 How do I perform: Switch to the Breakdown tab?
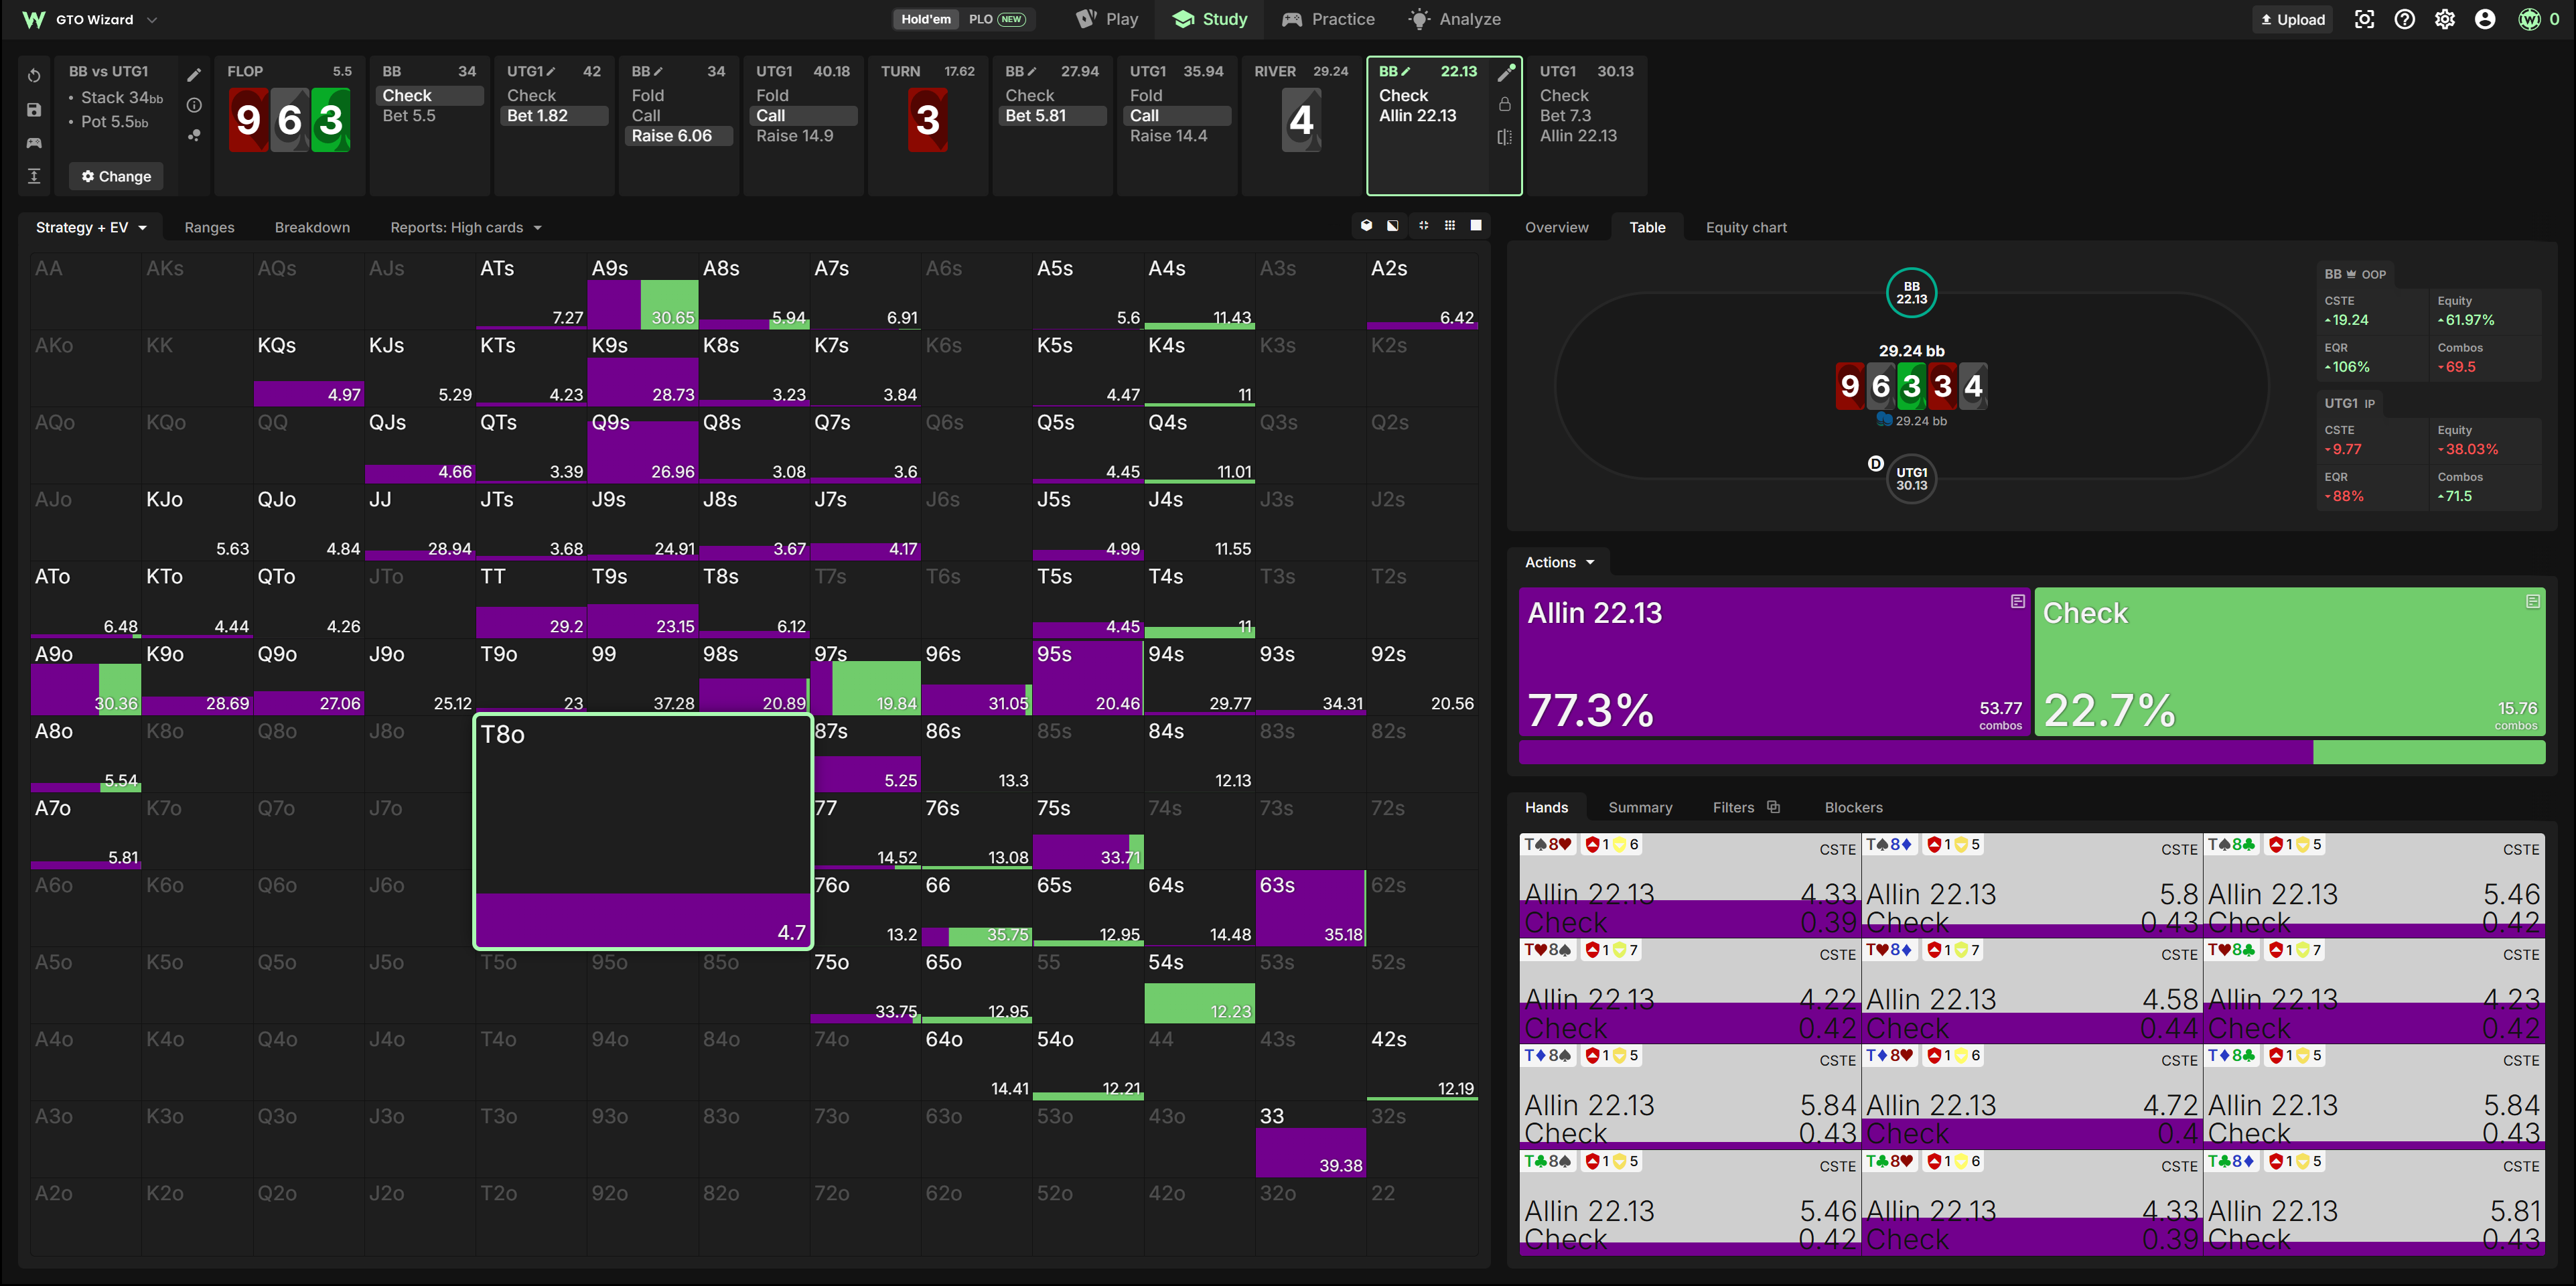coord(312,227)
